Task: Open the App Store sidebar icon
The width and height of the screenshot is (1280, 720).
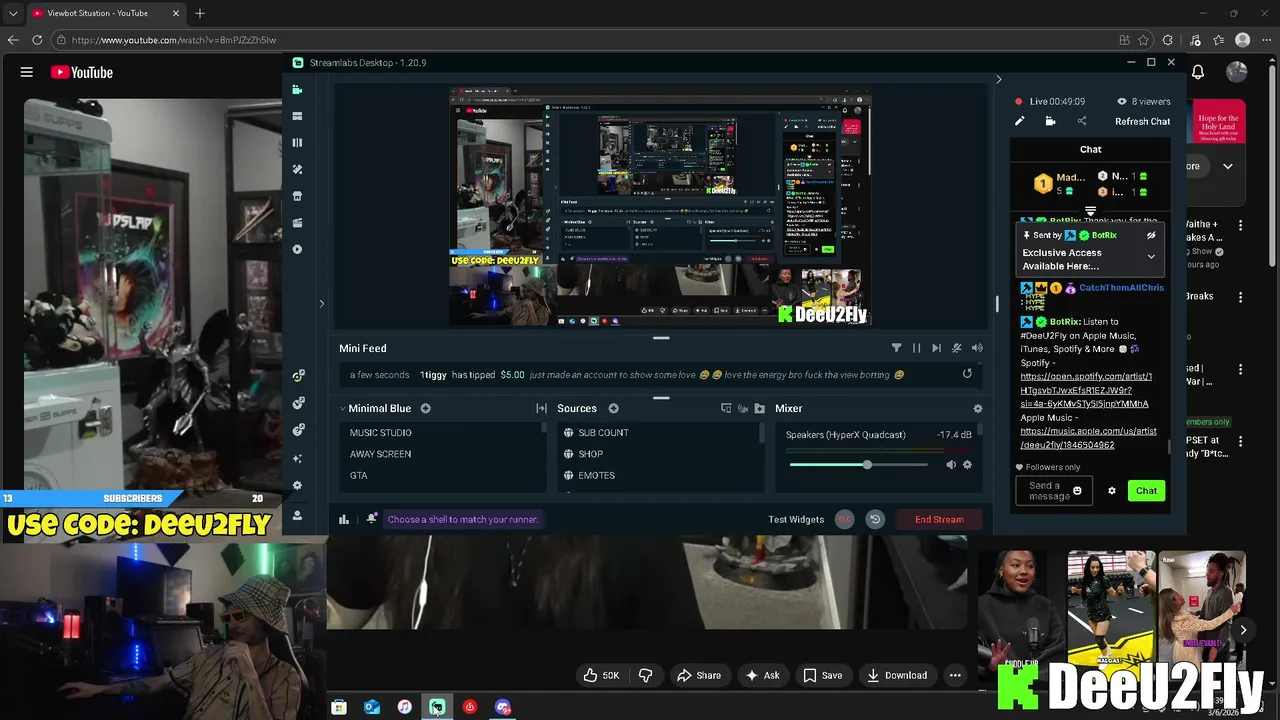Action: point(297,196)
